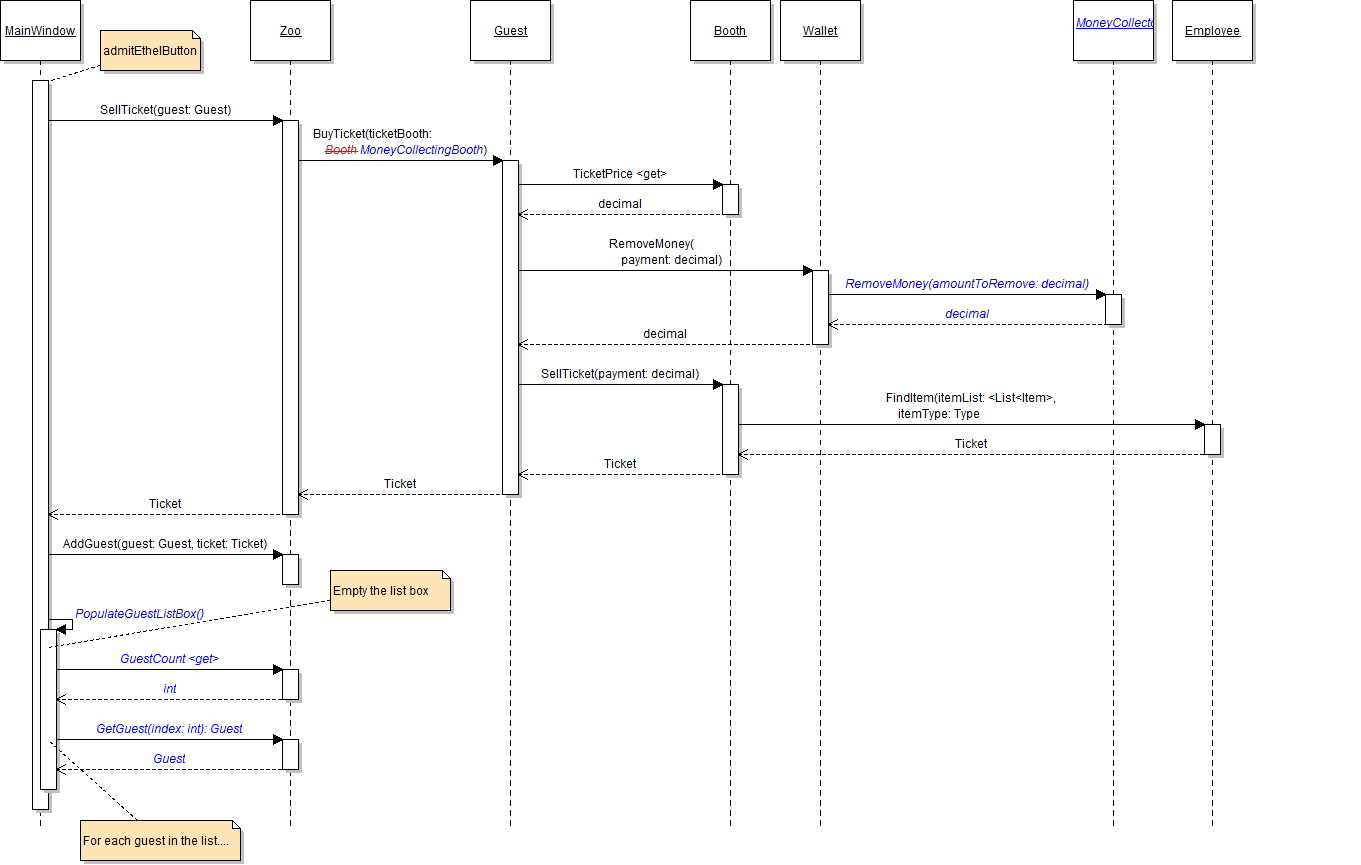Select the SellTicket(guest: Guest) message label
1361x865 pixels.
pyautogui.click(x=165, y=110)
